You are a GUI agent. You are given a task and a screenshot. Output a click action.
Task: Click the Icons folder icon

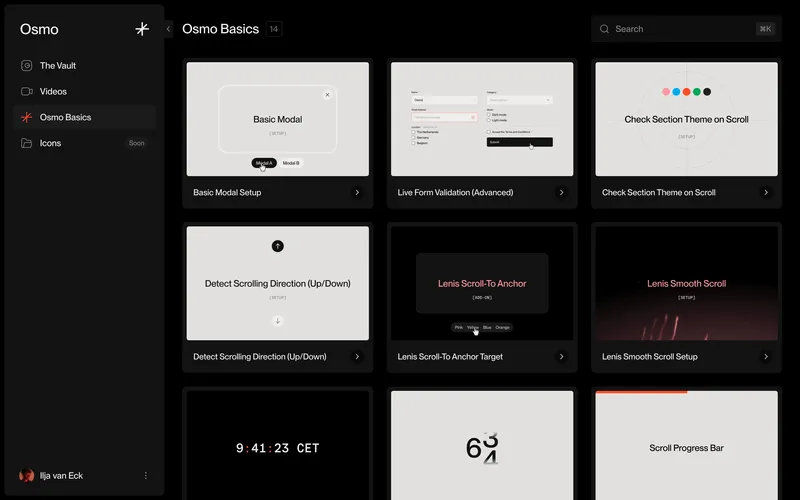click(27, 143)
